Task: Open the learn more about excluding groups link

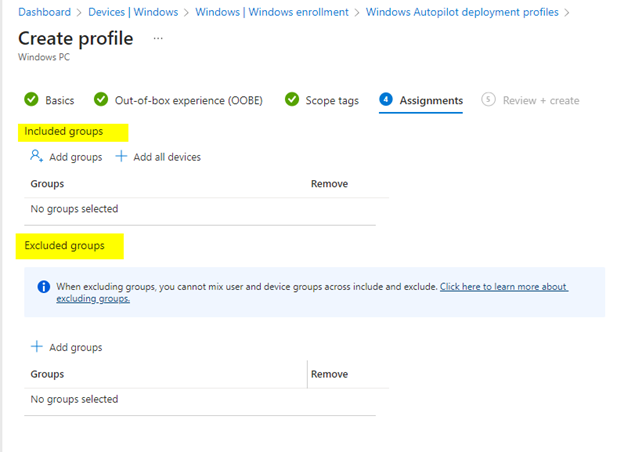Action: pyautogui.click(x=503, y=287)
